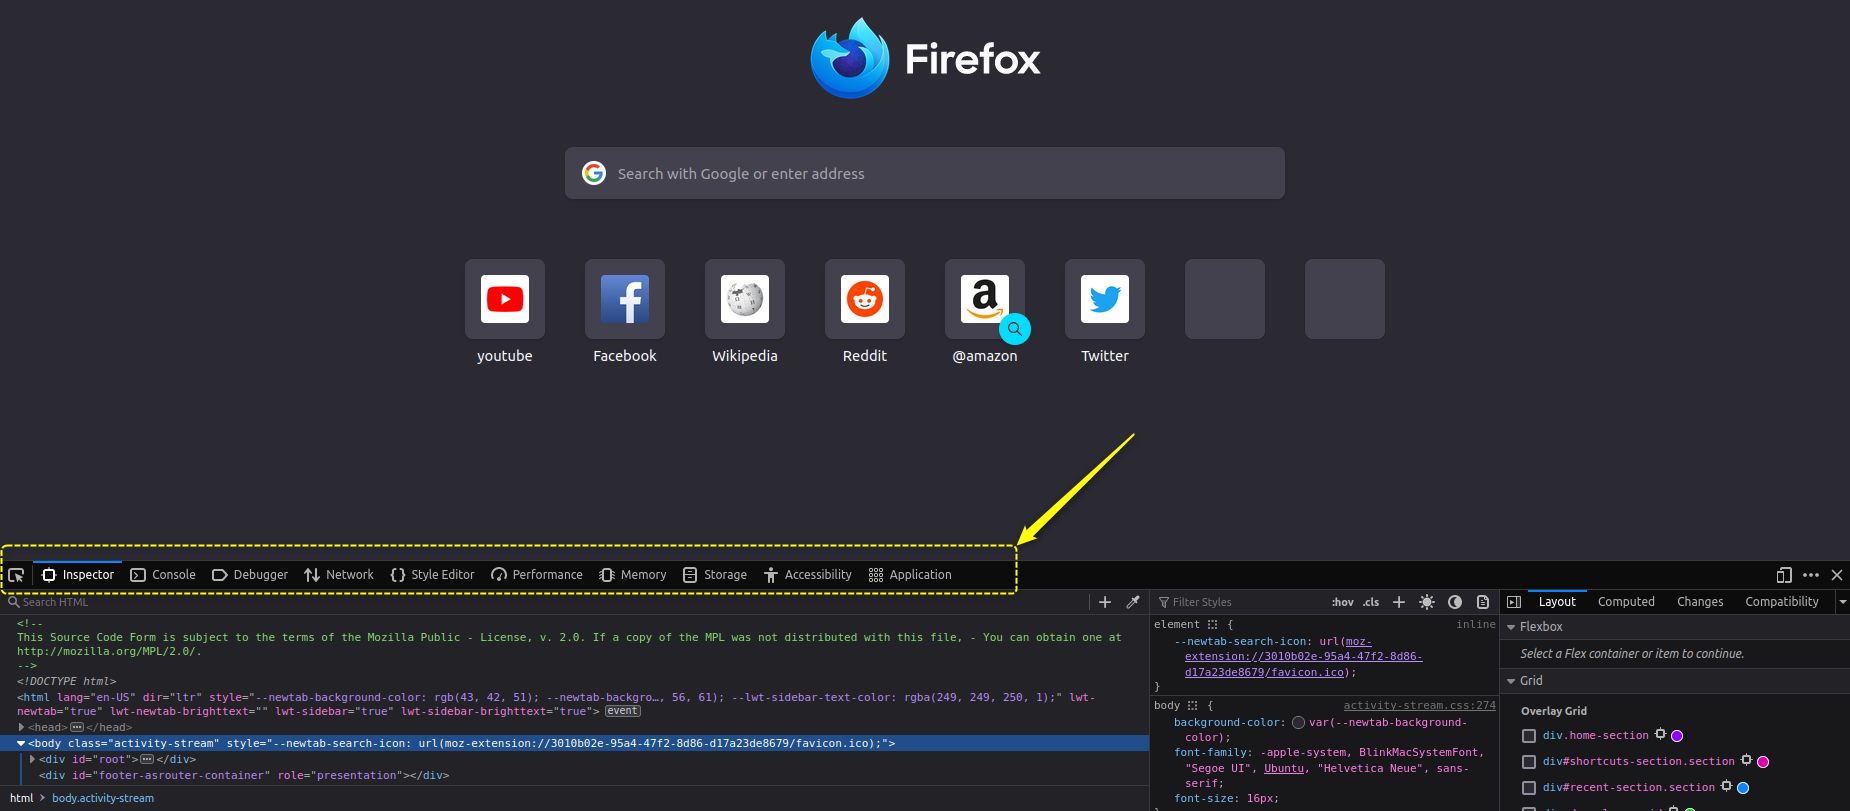The image size is (1850, 811).
Task: Select the Inspector tab
Action: point(78,575)
